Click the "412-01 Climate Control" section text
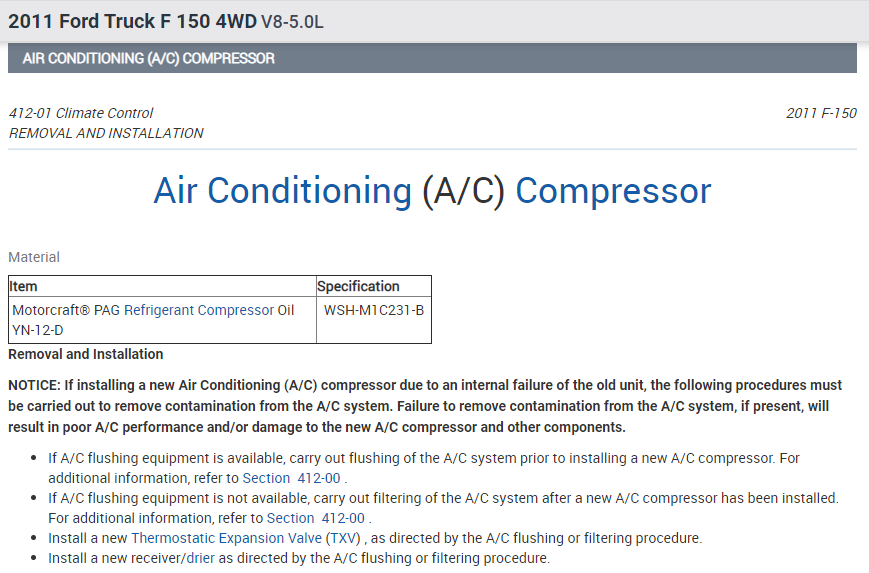The height and width of the screenshot is (573, 869). click(x=81, y=113)
